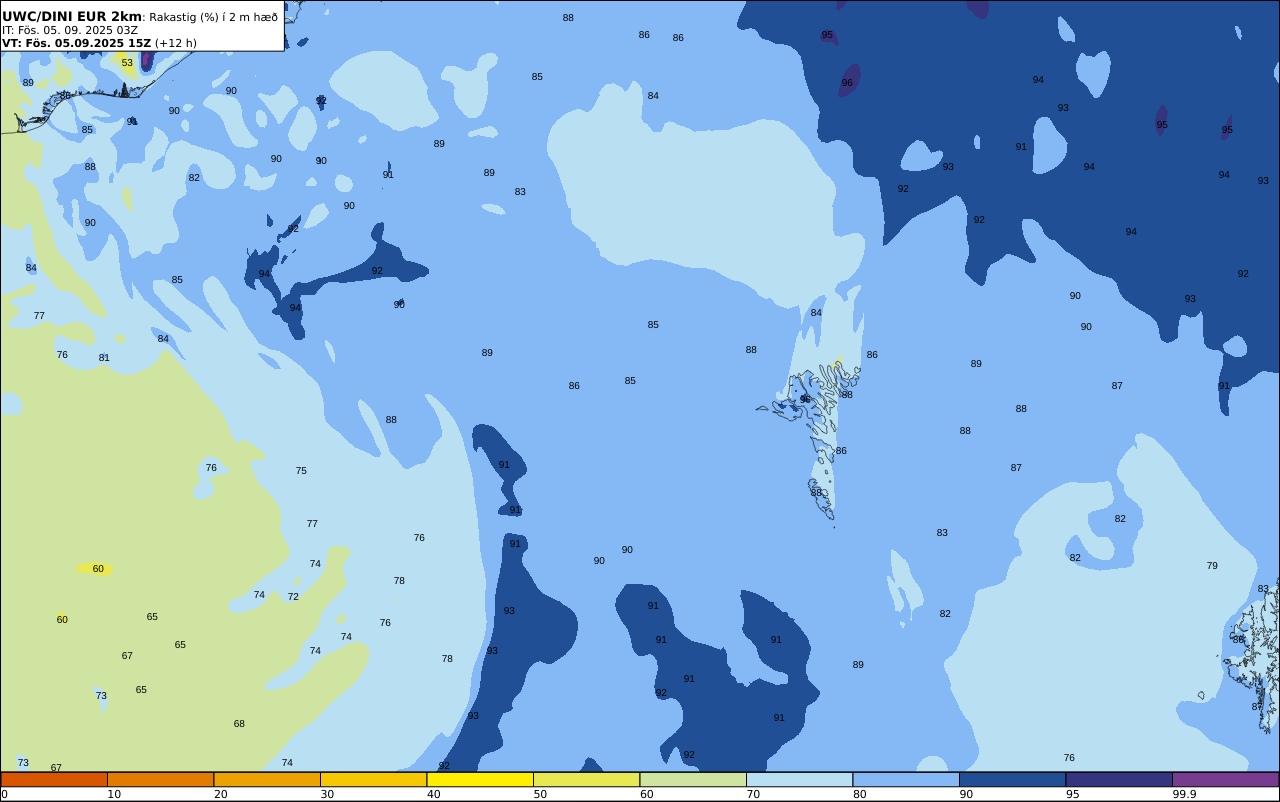Image resolution: width=1280 pixels, height=802 pixels.
Task: Click the pale yellow 50–60 legend swatch
Action: click(x=586, y=779)
